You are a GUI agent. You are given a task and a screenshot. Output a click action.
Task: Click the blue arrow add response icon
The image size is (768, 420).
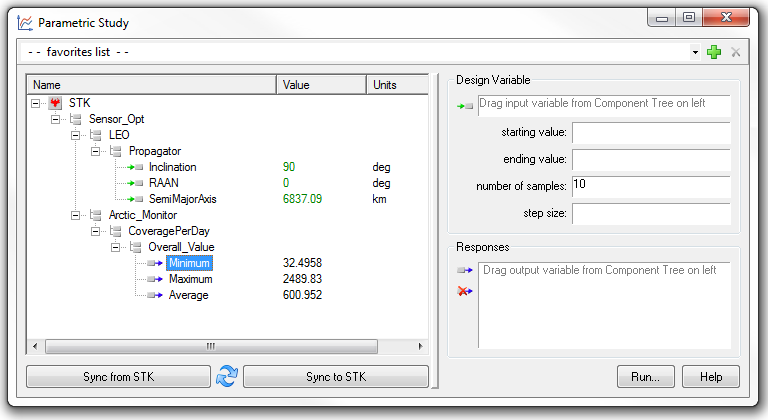coord(464,271)
